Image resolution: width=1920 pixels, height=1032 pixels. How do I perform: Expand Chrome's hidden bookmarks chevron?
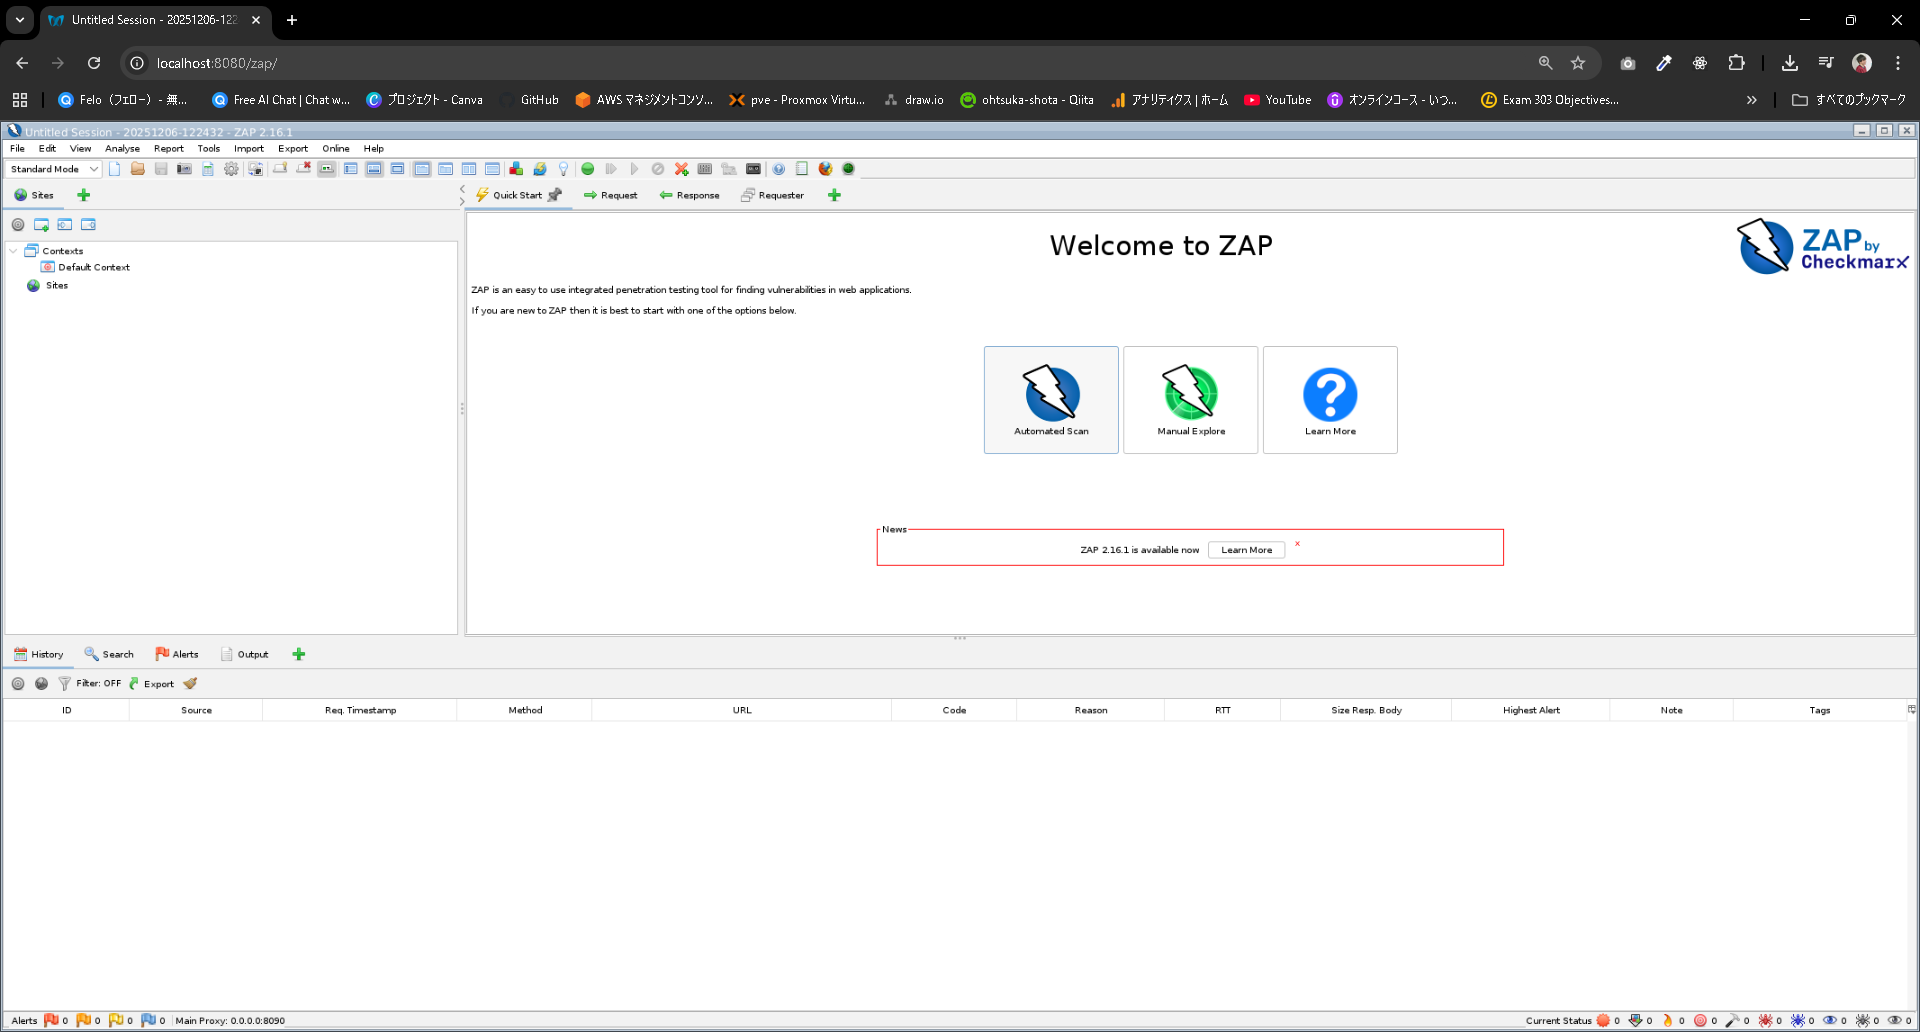[x=1751, y=100]
